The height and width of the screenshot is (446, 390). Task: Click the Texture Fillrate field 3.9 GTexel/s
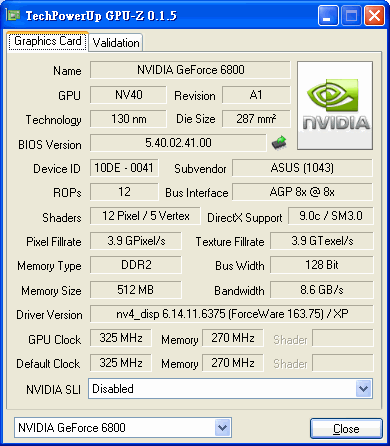[x=322, y=241]
